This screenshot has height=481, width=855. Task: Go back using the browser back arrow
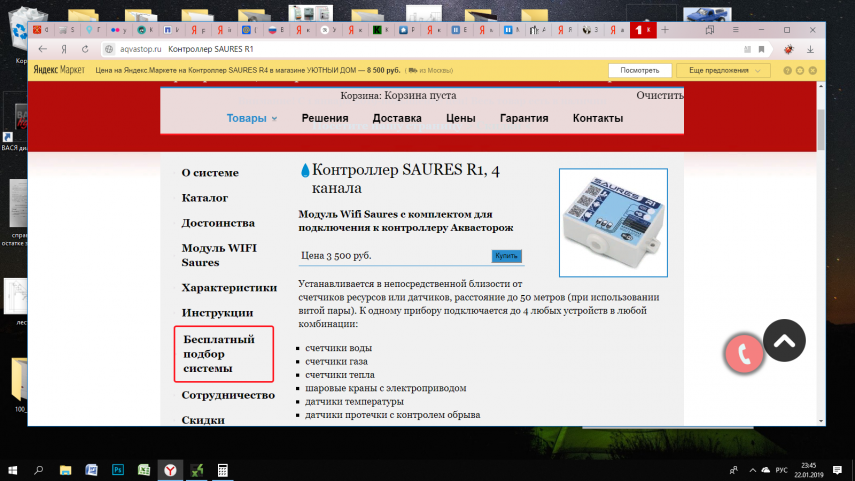pyautogui.click(x=42, y=49)
